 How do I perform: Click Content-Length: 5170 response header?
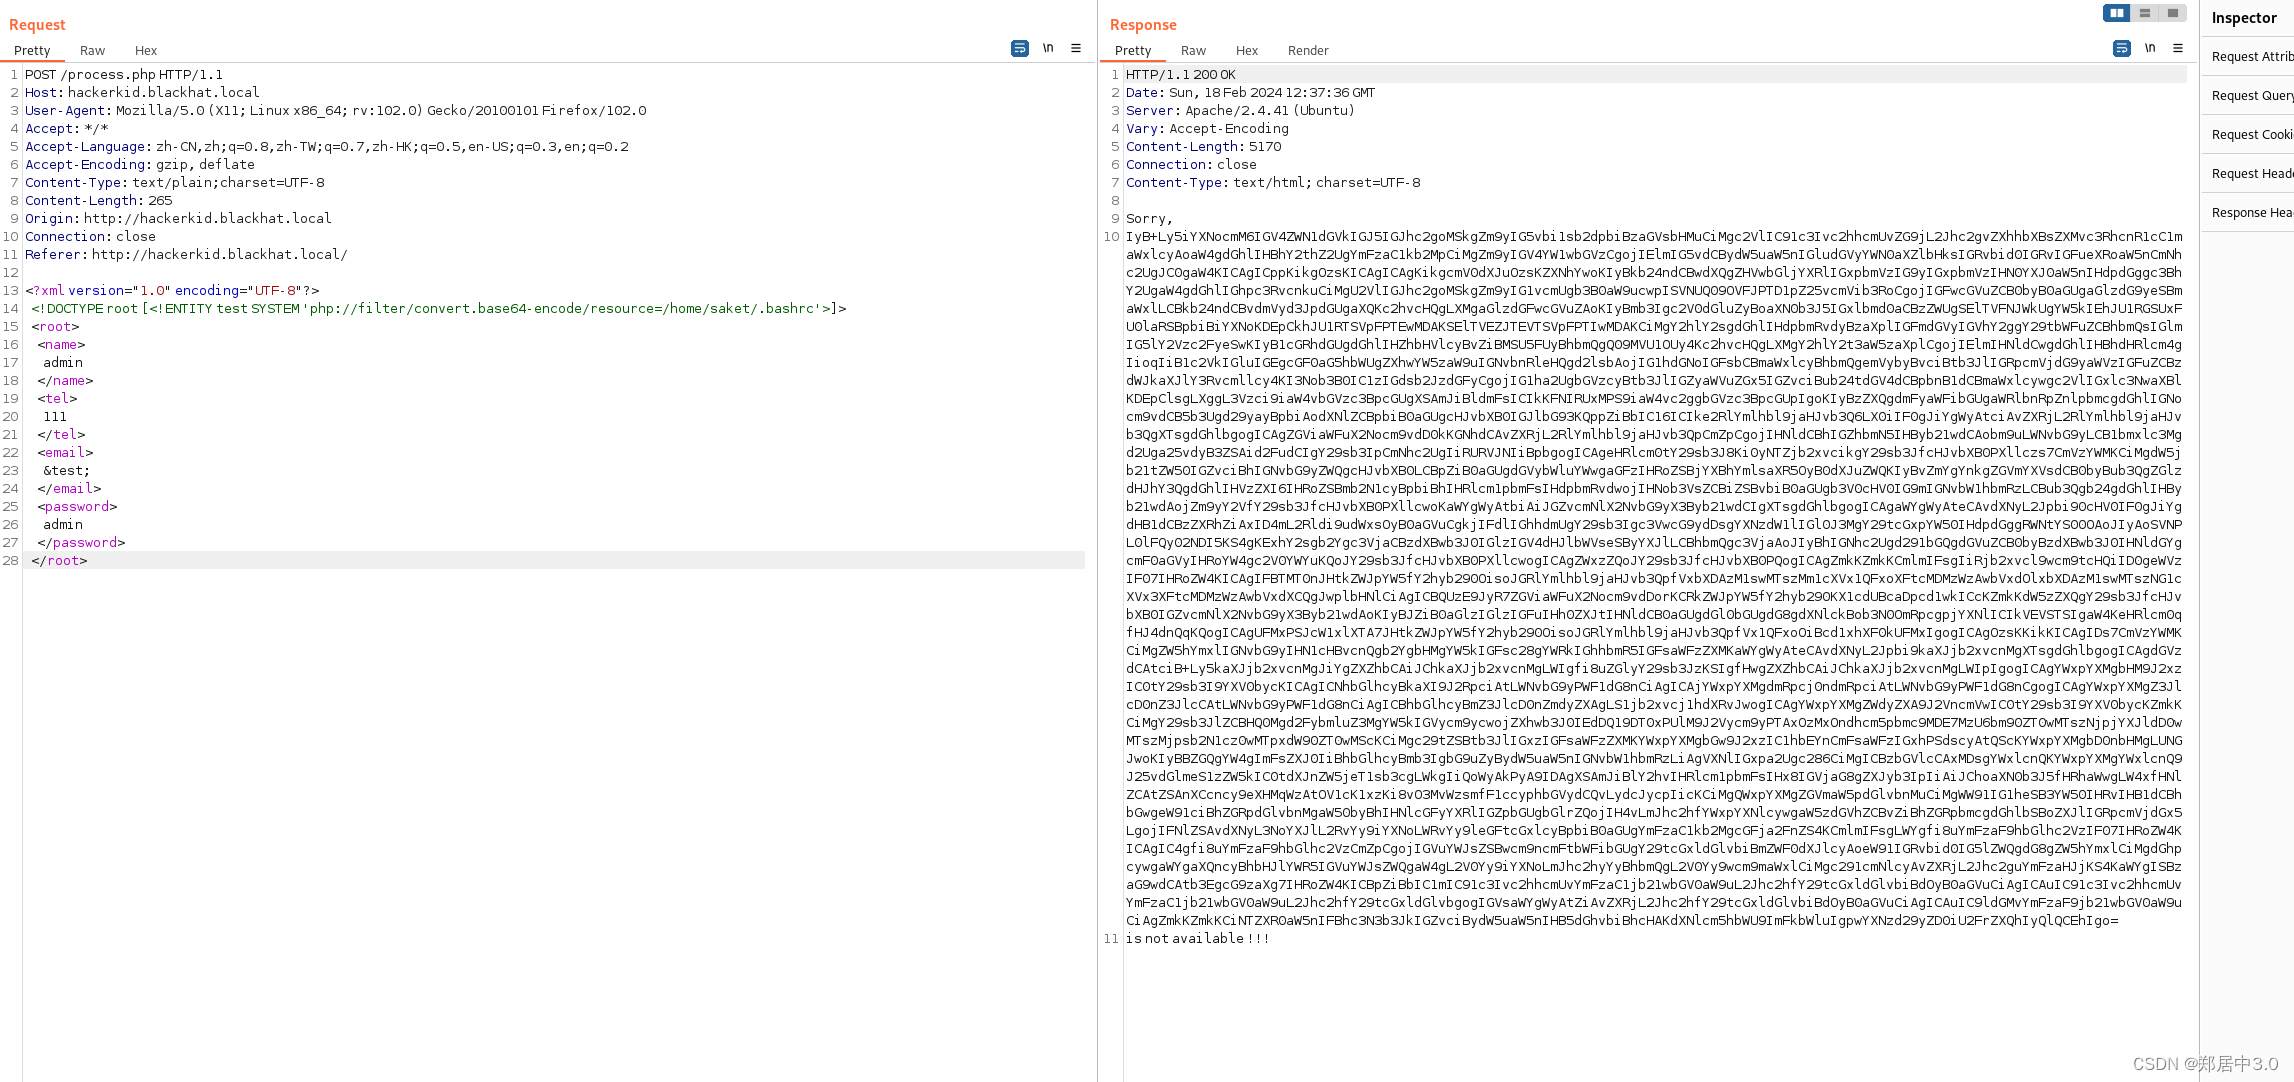point(1203,146)
